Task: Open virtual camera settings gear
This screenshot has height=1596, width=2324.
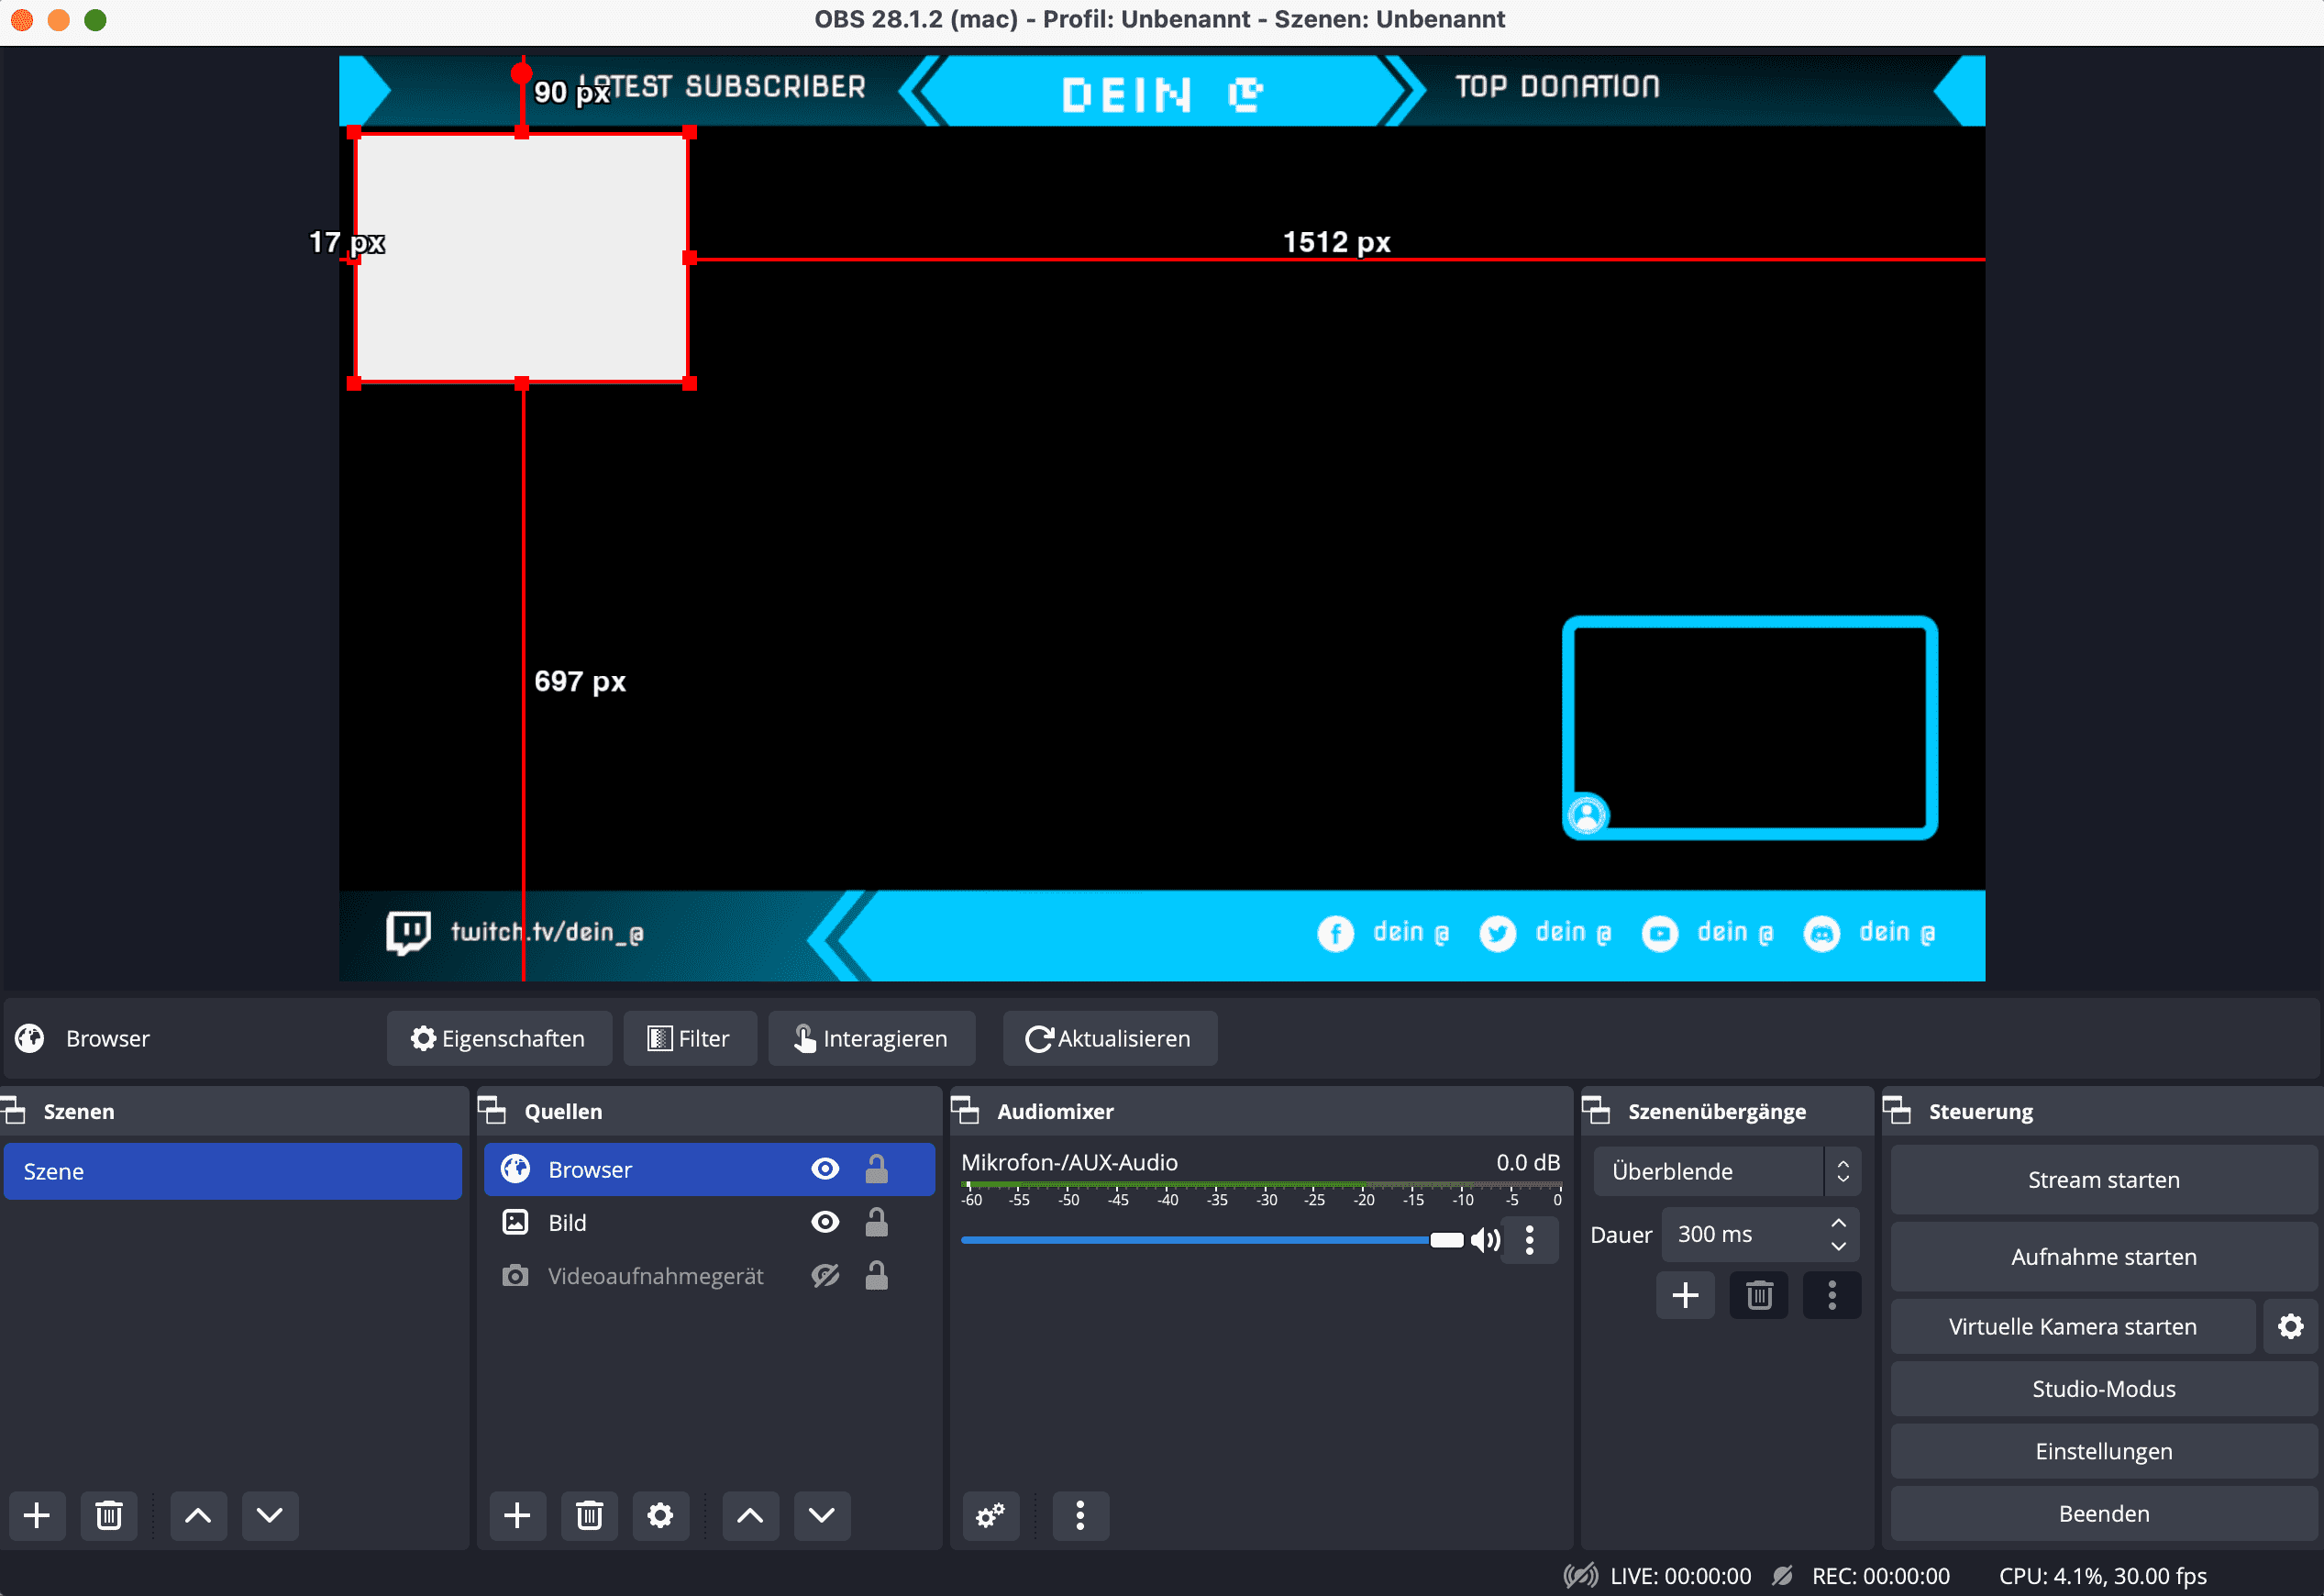Action: [x=2291, y=1326]
